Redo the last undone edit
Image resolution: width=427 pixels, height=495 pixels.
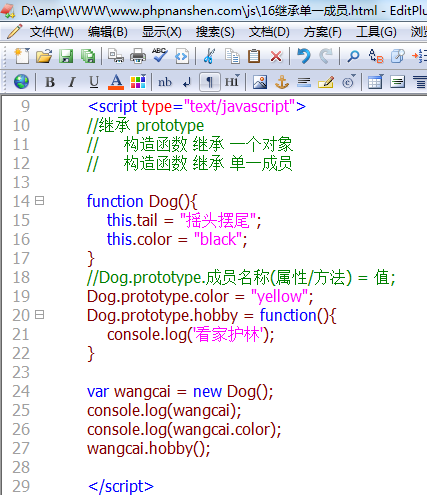click(326, 56)
